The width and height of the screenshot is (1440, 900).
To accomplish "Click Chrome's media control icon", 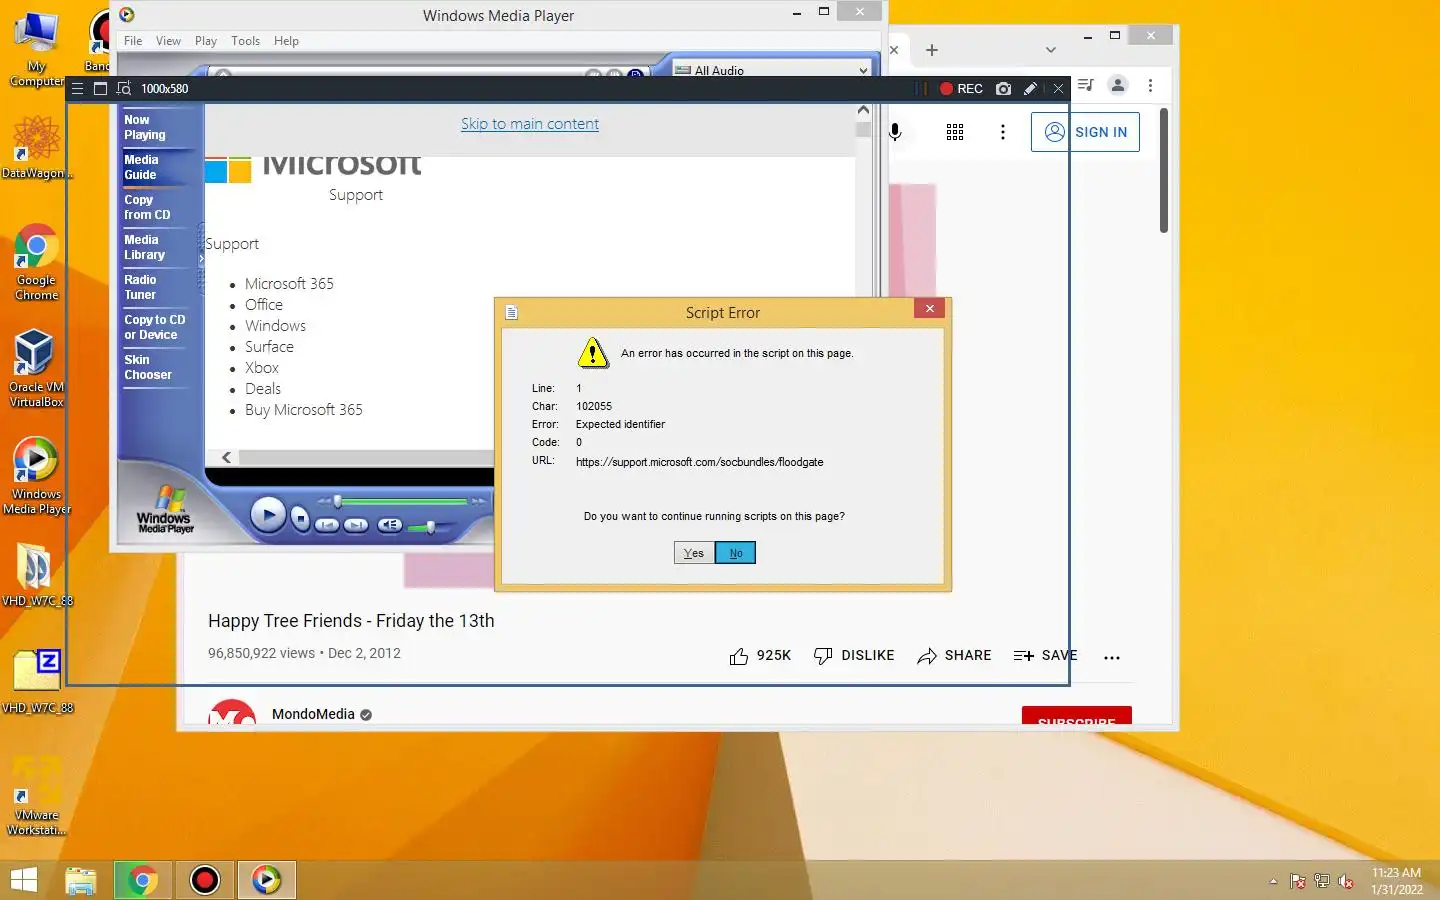I will [x=1086, y=86].
